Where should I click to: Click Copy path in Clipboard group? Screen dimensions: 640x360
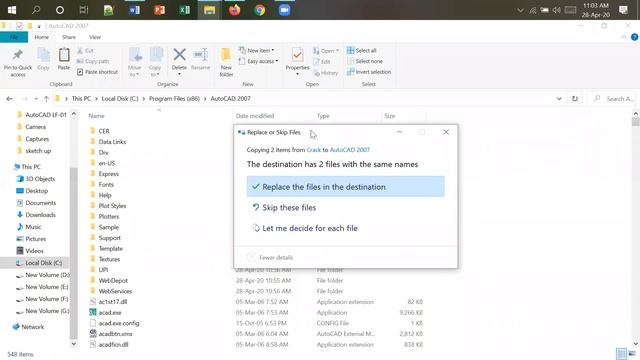93,61
